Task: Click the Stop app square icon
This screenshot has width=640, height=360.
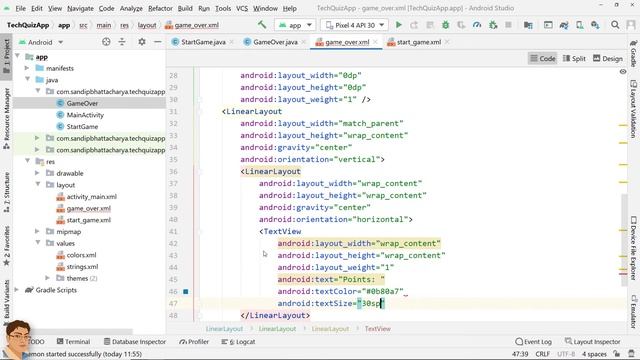Action: coord(508,25)
